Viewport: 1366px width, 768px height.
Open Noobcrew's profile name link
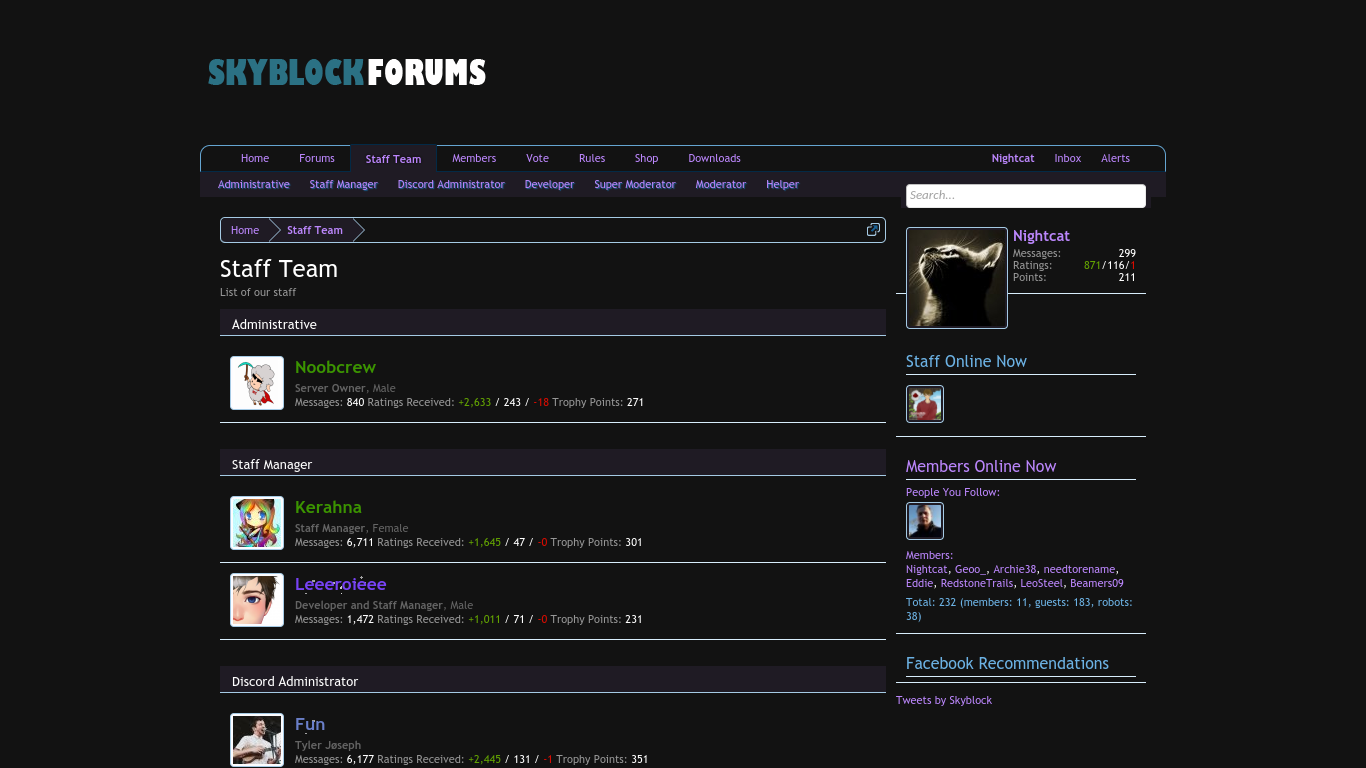click(x=335, y=367)
